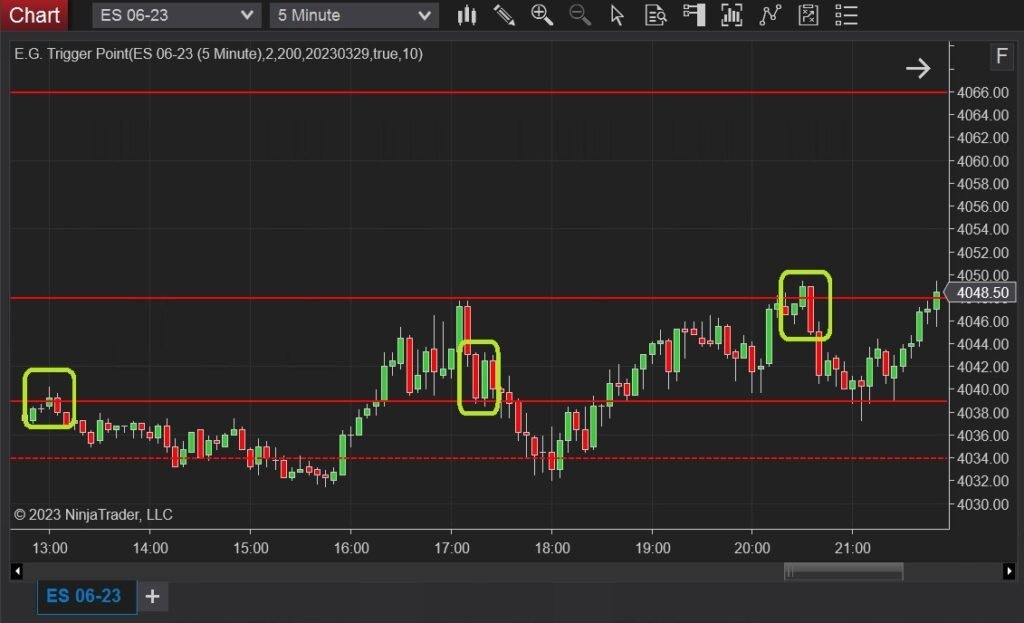
Task: Open the Indicators line-graph icon
Action: 770,15
